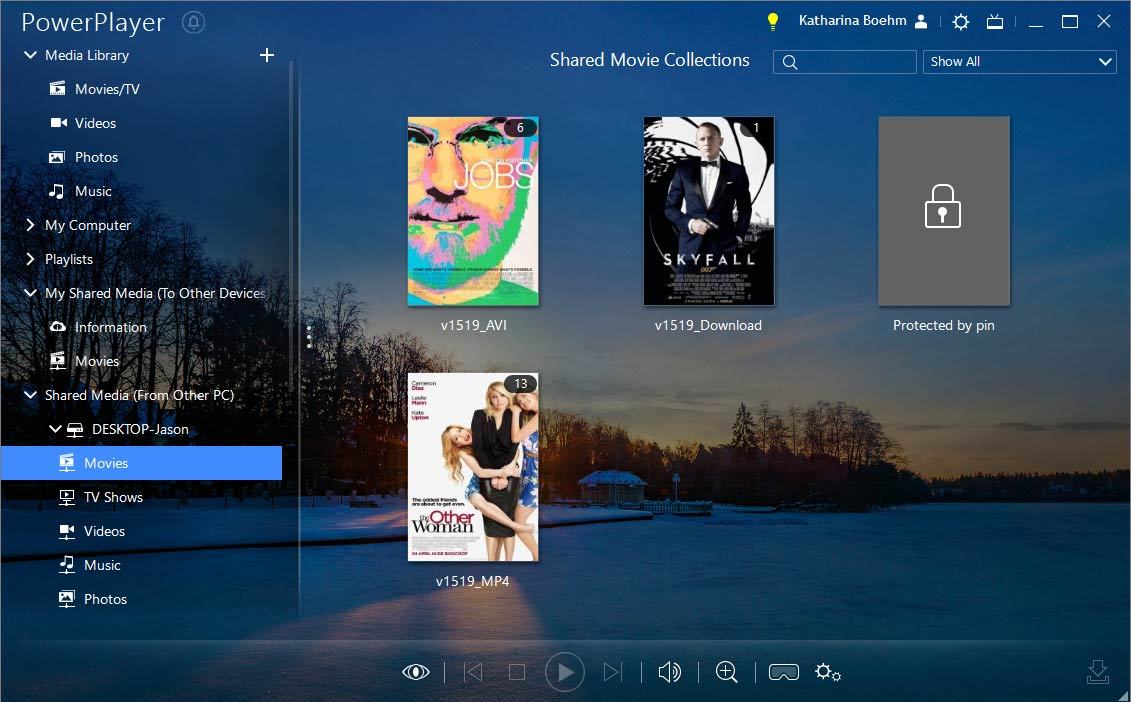Screen dimensions: 1131x702
Task: Add media with the plus icon
Action: [267, 55]
